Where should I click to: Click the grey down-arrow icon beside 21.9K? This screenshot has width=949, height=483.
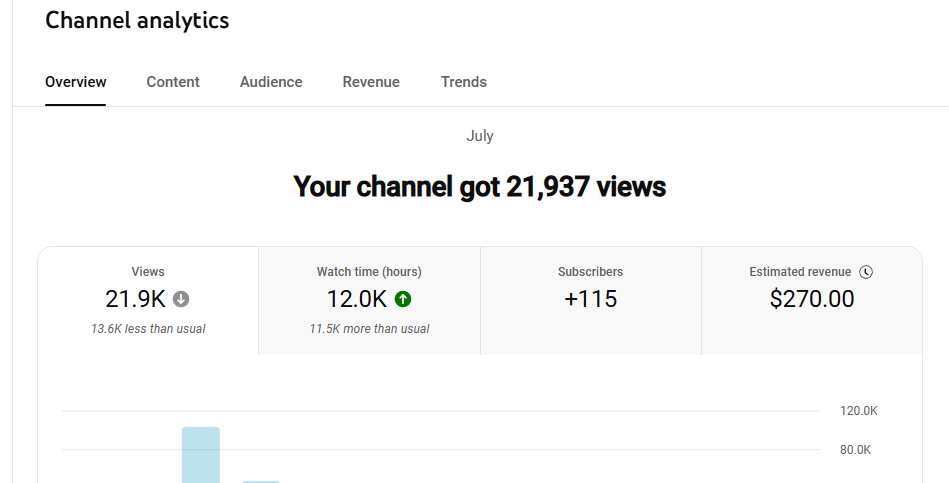click(x=181, y=299)
